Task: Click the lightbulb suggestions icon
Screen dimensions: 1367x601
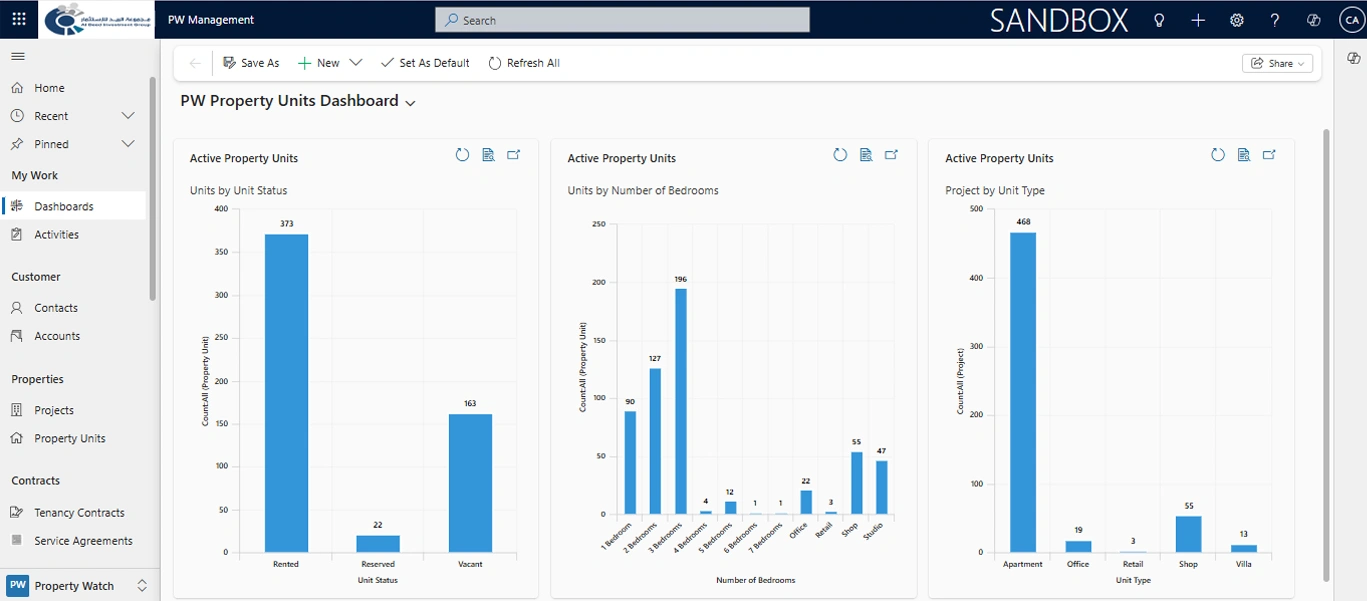Action: pyautogui.click(x=1159, y=19)
